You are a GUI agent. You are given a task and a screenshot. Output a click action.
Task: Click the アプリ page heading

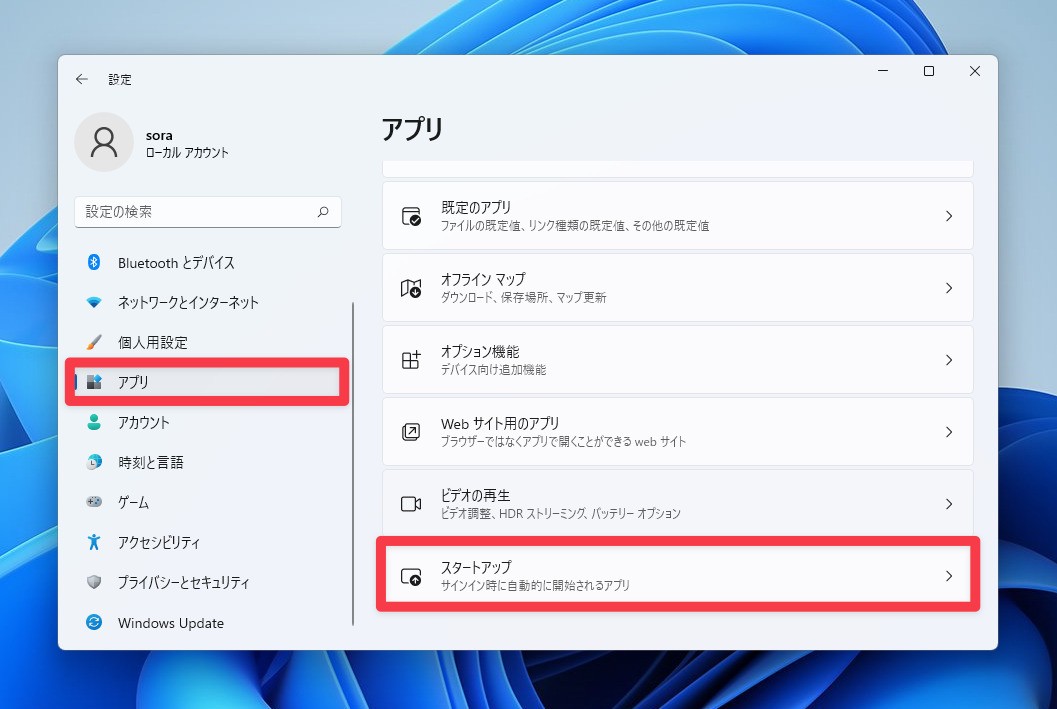click(413, 129)
